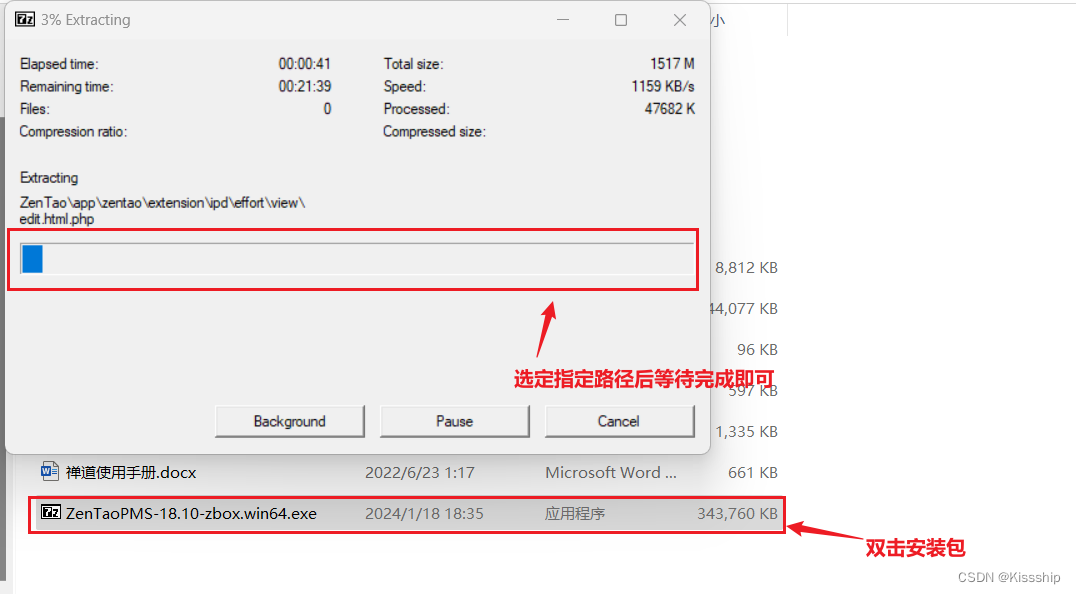Click the 343,760 KB size cell
This screenshot has height=594, width=1076.
click(737, 514)
